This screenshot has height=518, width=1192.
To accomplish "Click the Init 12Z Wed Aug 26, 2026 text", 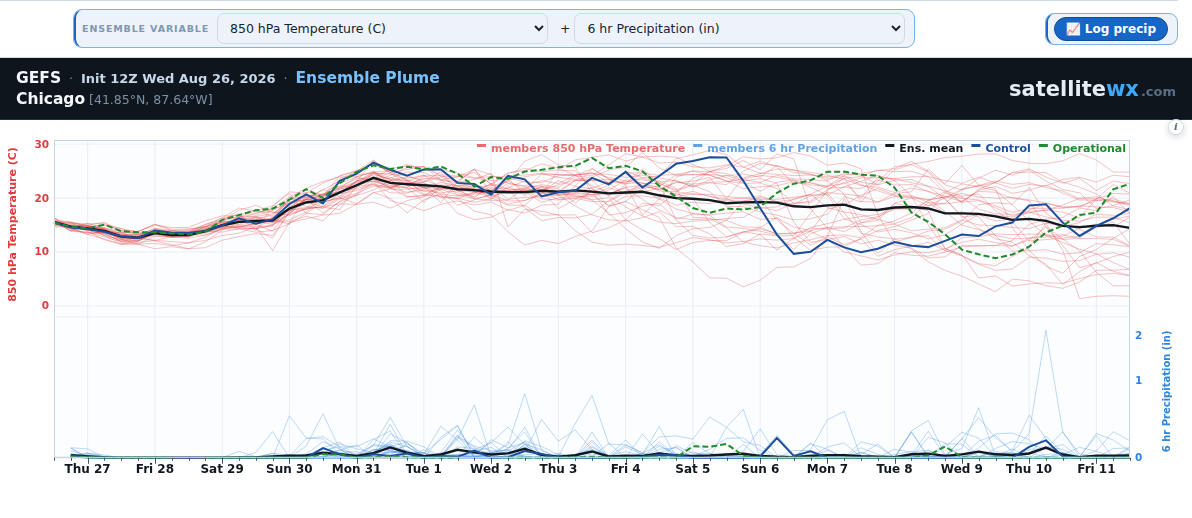I will tap(178, 78).
